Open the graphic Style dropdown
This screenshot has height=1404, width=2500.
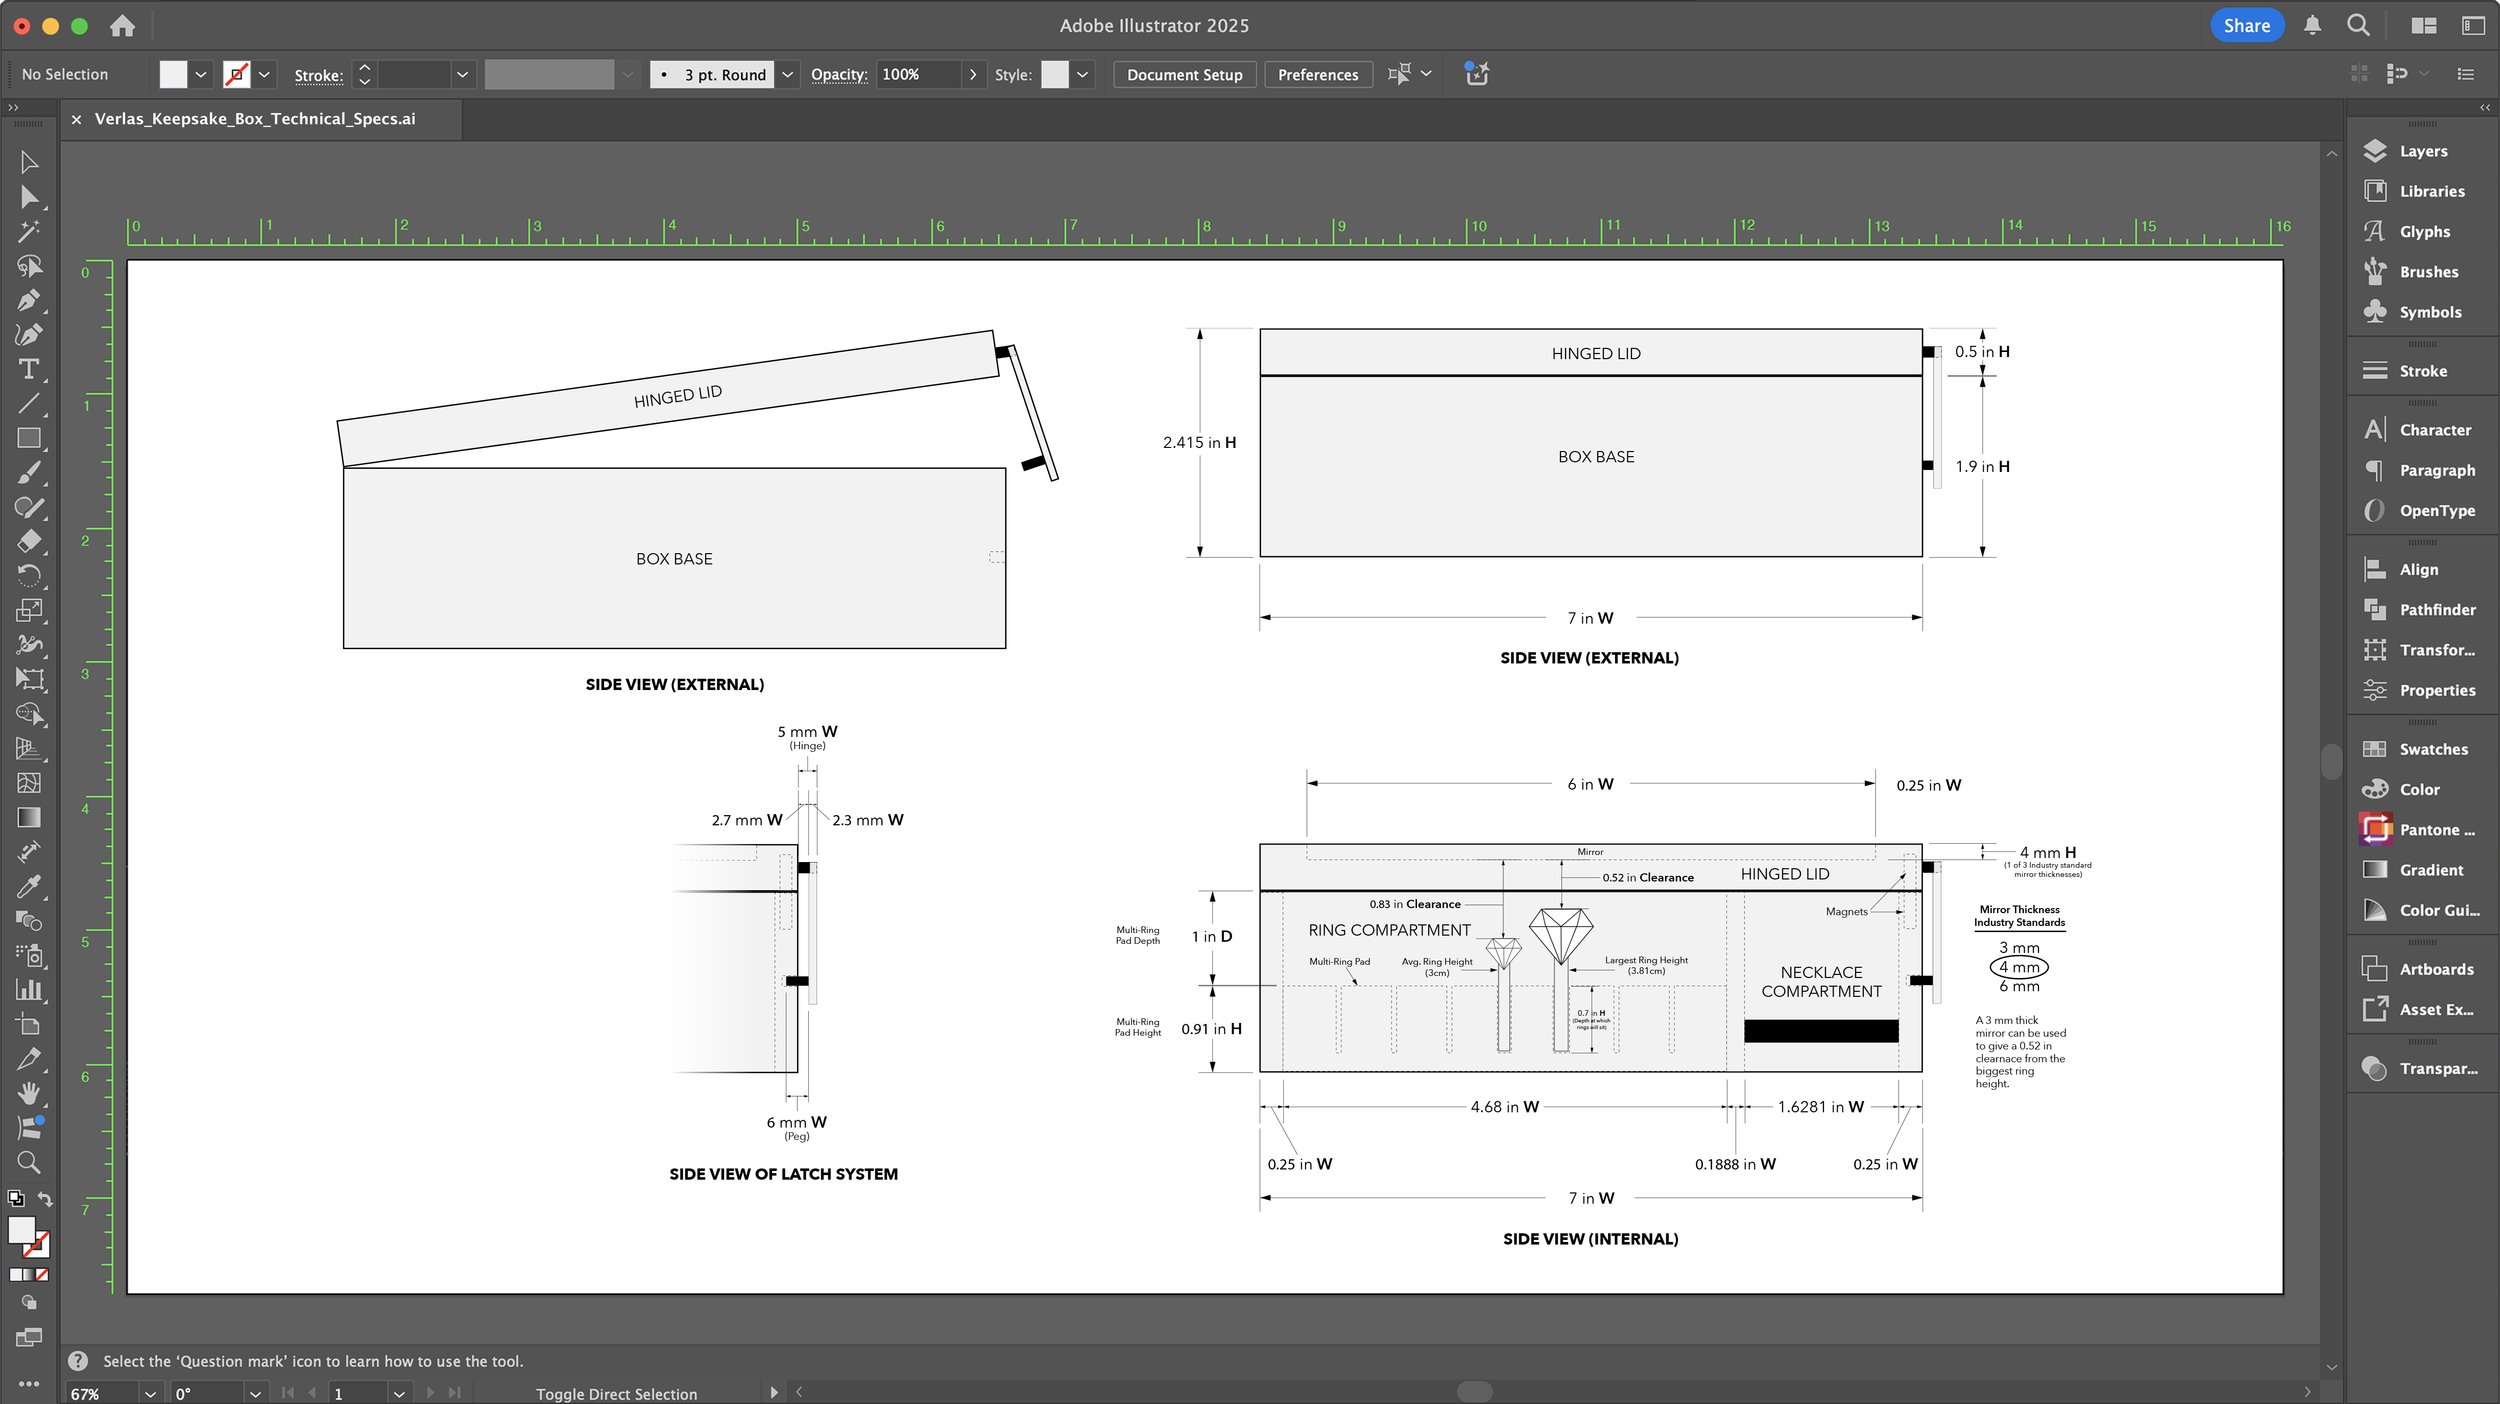coord(1082,74)
